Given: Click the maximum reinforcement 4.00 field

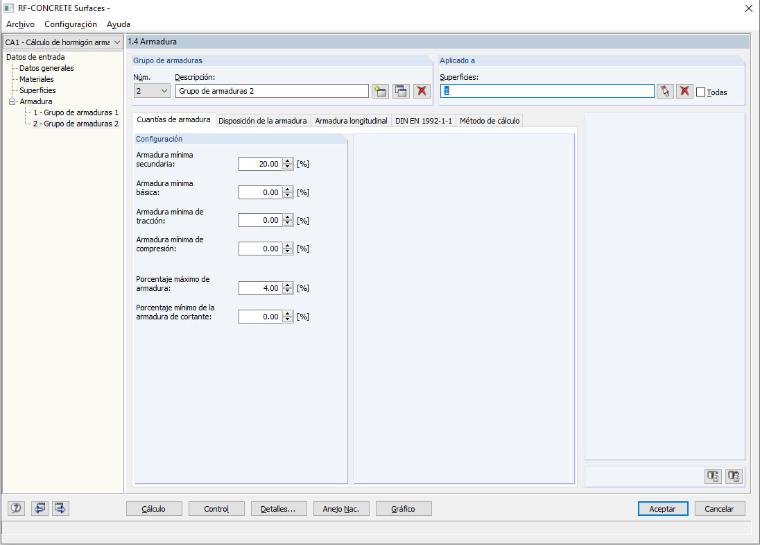Looking at the screenshot, I should click(x=260, y=289).
